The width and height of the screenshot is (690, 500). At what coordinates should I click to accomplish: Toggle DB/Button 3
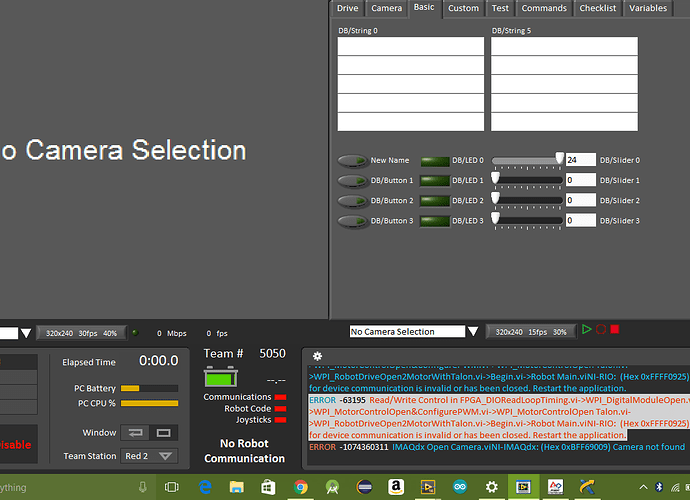[352, 221]
